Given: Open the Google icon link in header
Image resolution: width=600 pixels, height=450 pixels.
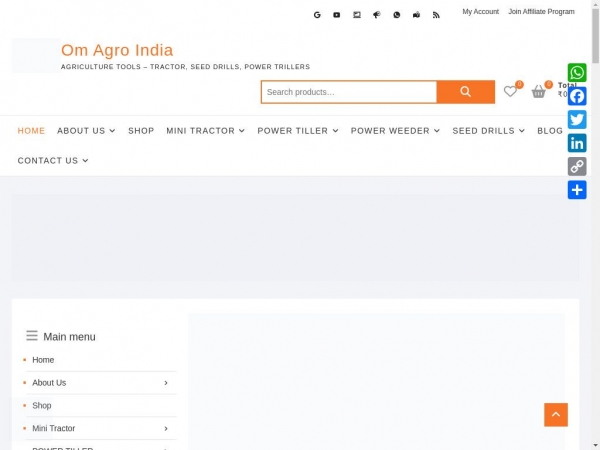Looking at the screenshot, I should 317,15.
